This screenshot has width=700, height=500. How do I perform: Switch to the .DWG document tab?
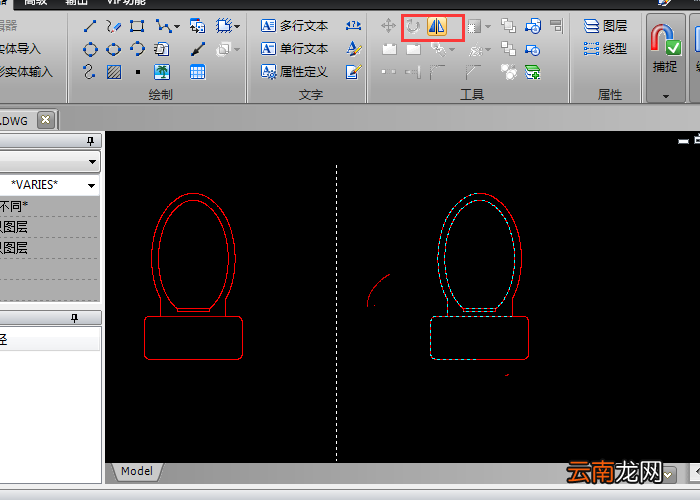pos(14,121)
